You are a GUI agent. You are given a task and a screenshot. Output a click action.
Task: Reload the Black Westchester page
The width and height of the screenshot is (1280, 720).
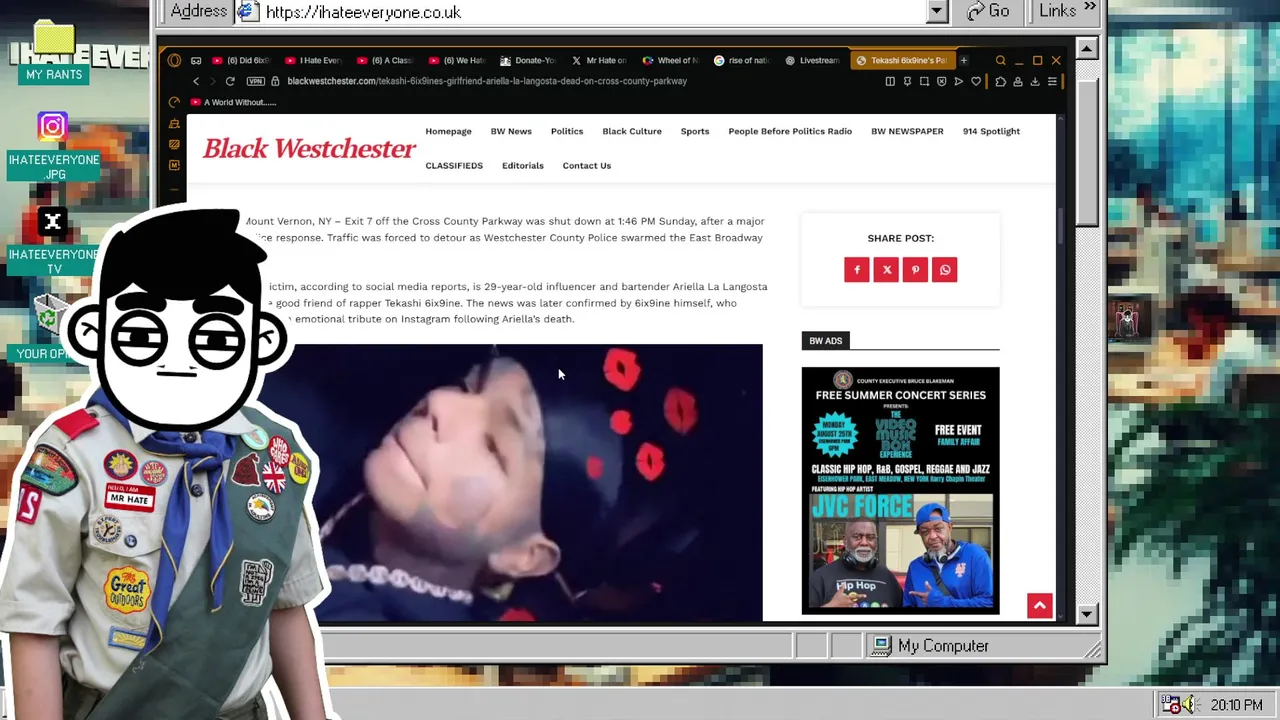(x=230, y=81)
